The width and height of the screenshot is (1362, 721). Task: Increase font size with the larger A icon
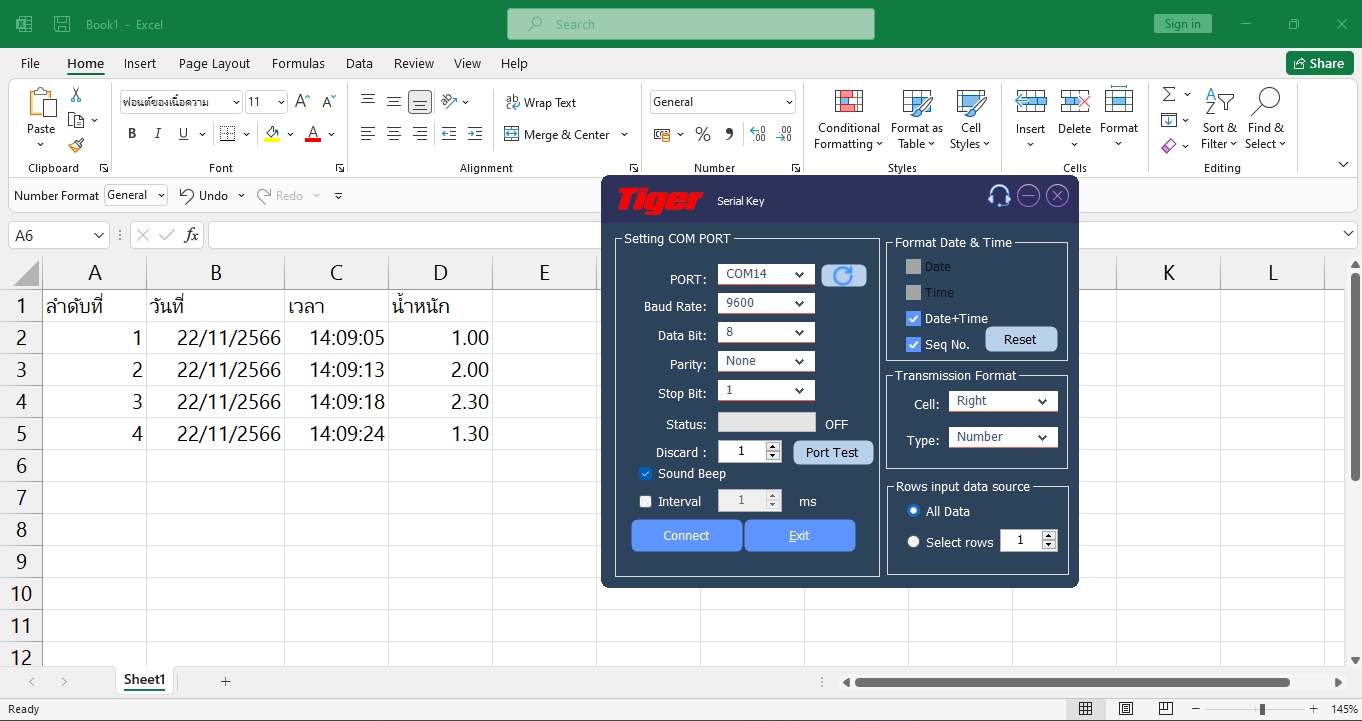click(x=302, y=102)
